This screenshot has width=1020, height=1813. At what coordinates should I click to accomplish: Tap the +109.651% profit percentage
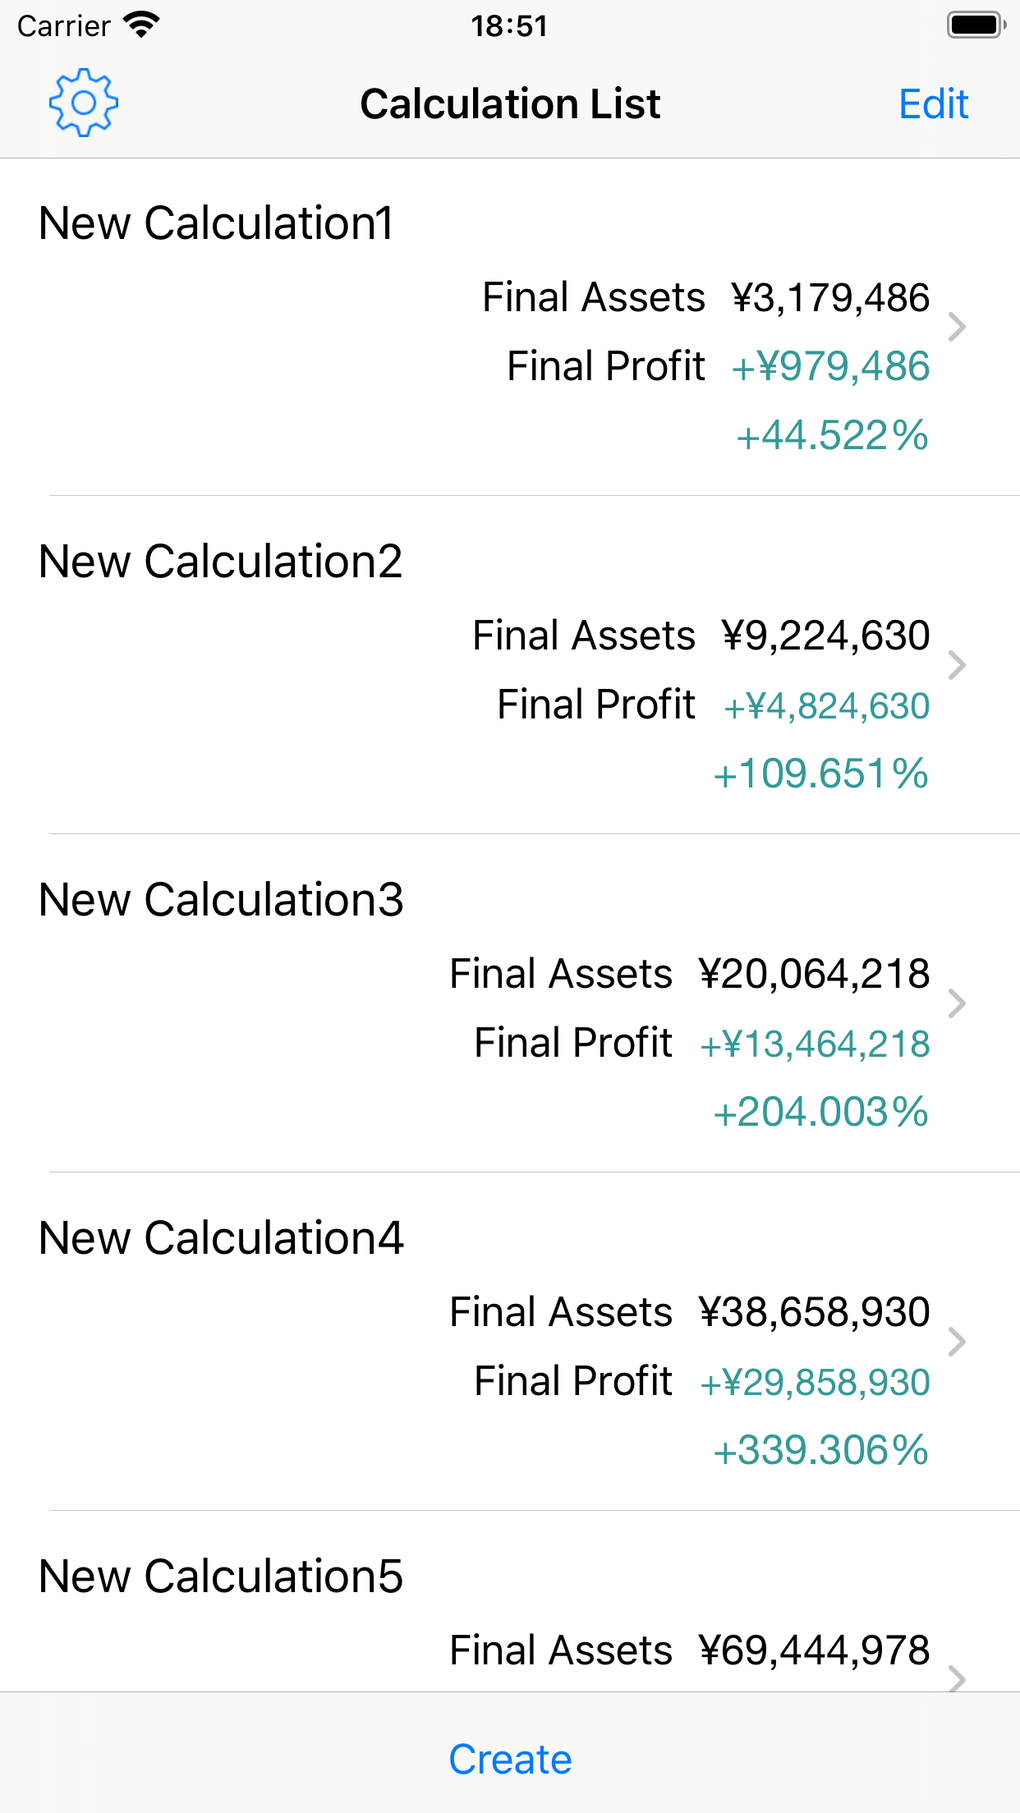click(820, 773)
